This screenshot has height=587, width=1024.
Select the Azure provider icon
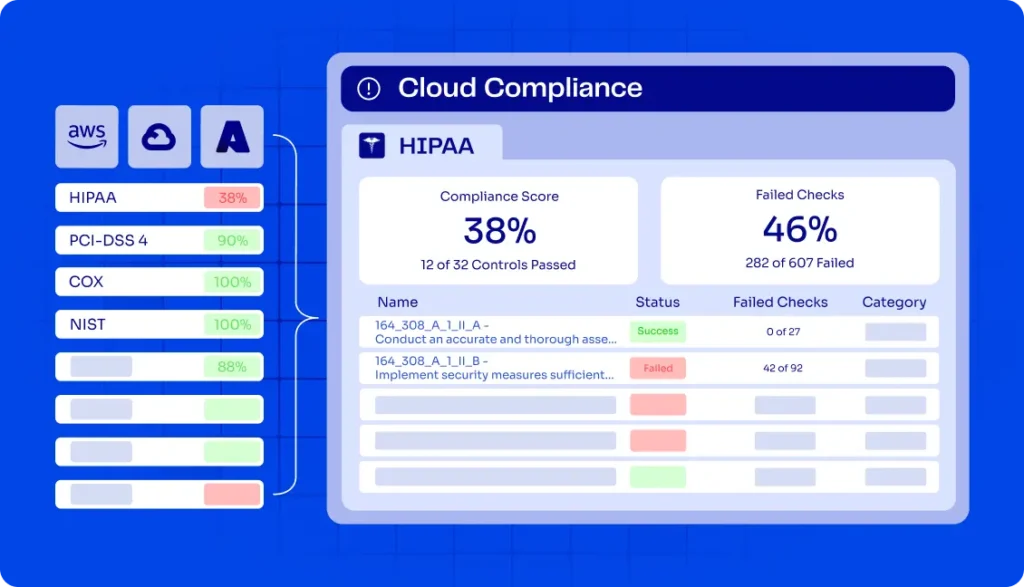[231, 136]
